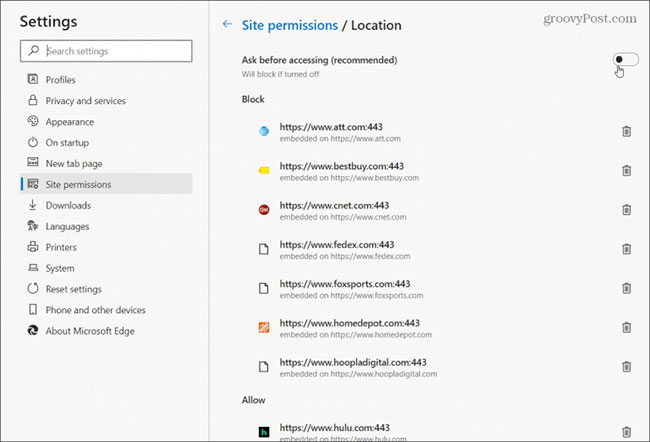Click the bestbuy.com yellow tag favicon
The image size is (650, 442).
(264, 170)
